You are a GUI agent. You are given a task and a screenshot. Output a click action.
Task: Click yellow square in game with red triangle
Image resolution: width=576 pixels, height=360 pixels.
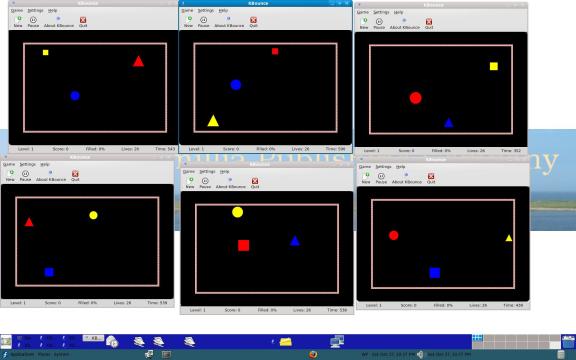tap(46, 53)
